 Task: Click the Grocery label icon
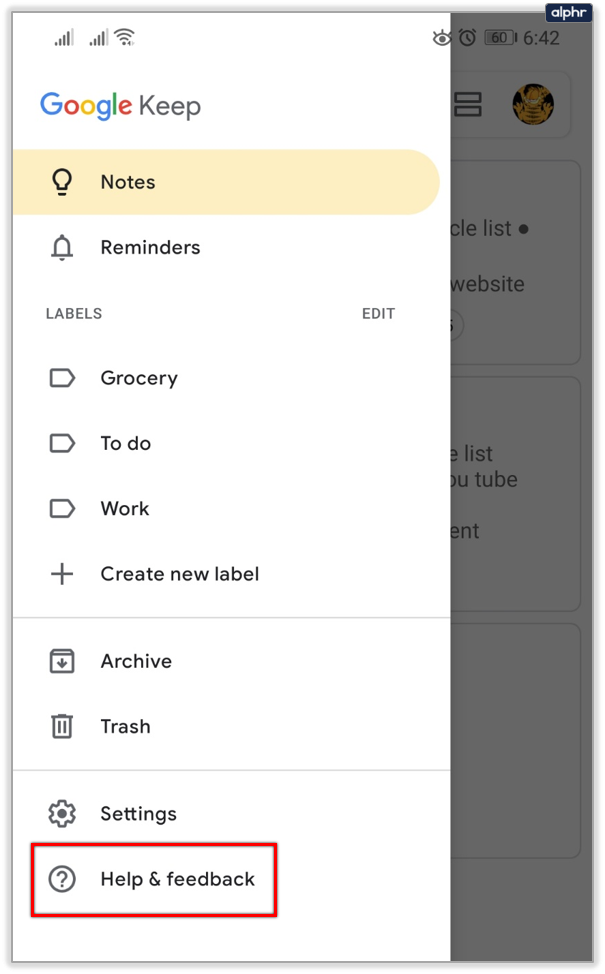pyautogui.click(x=62, y=378)
